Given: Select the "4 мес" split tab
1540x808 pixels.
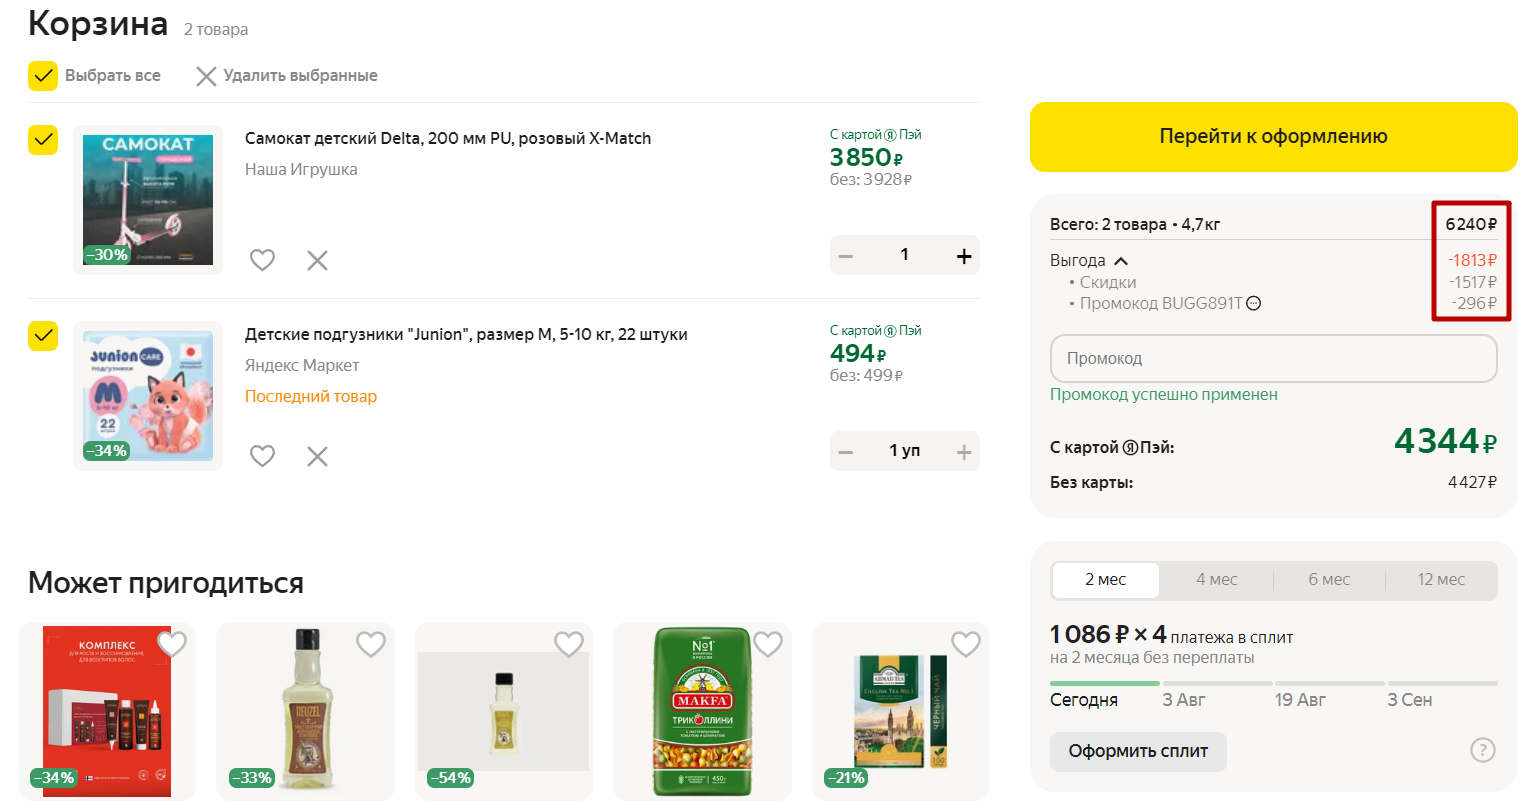Looking at the screenshot, I should click(x=1216, y=580).
